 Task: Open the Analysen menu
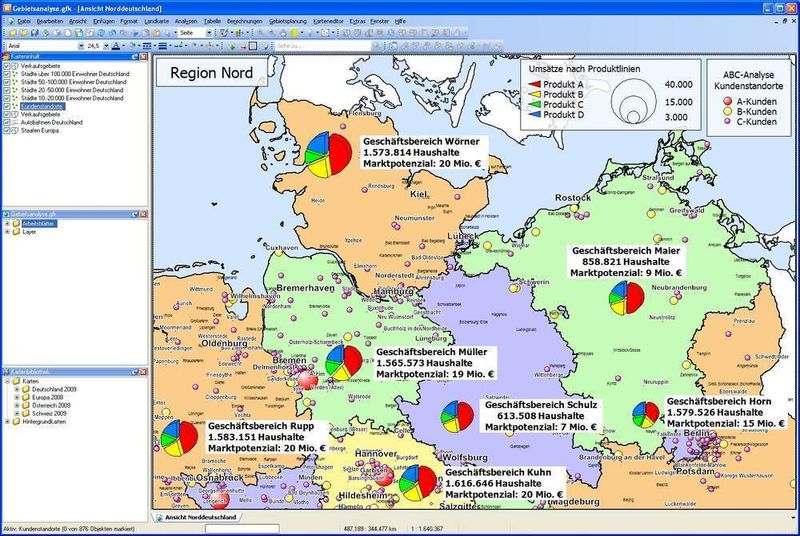(186, 21)
